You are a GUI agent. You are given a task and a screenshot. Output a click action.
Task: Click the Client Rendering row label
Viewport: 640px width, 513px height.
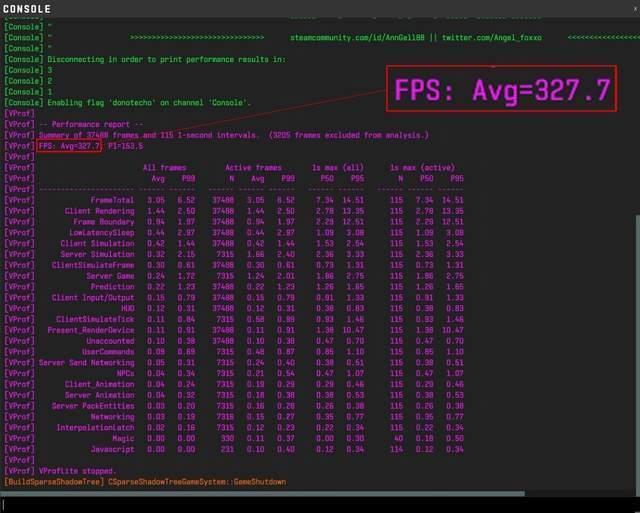click(x=99, y=211)
